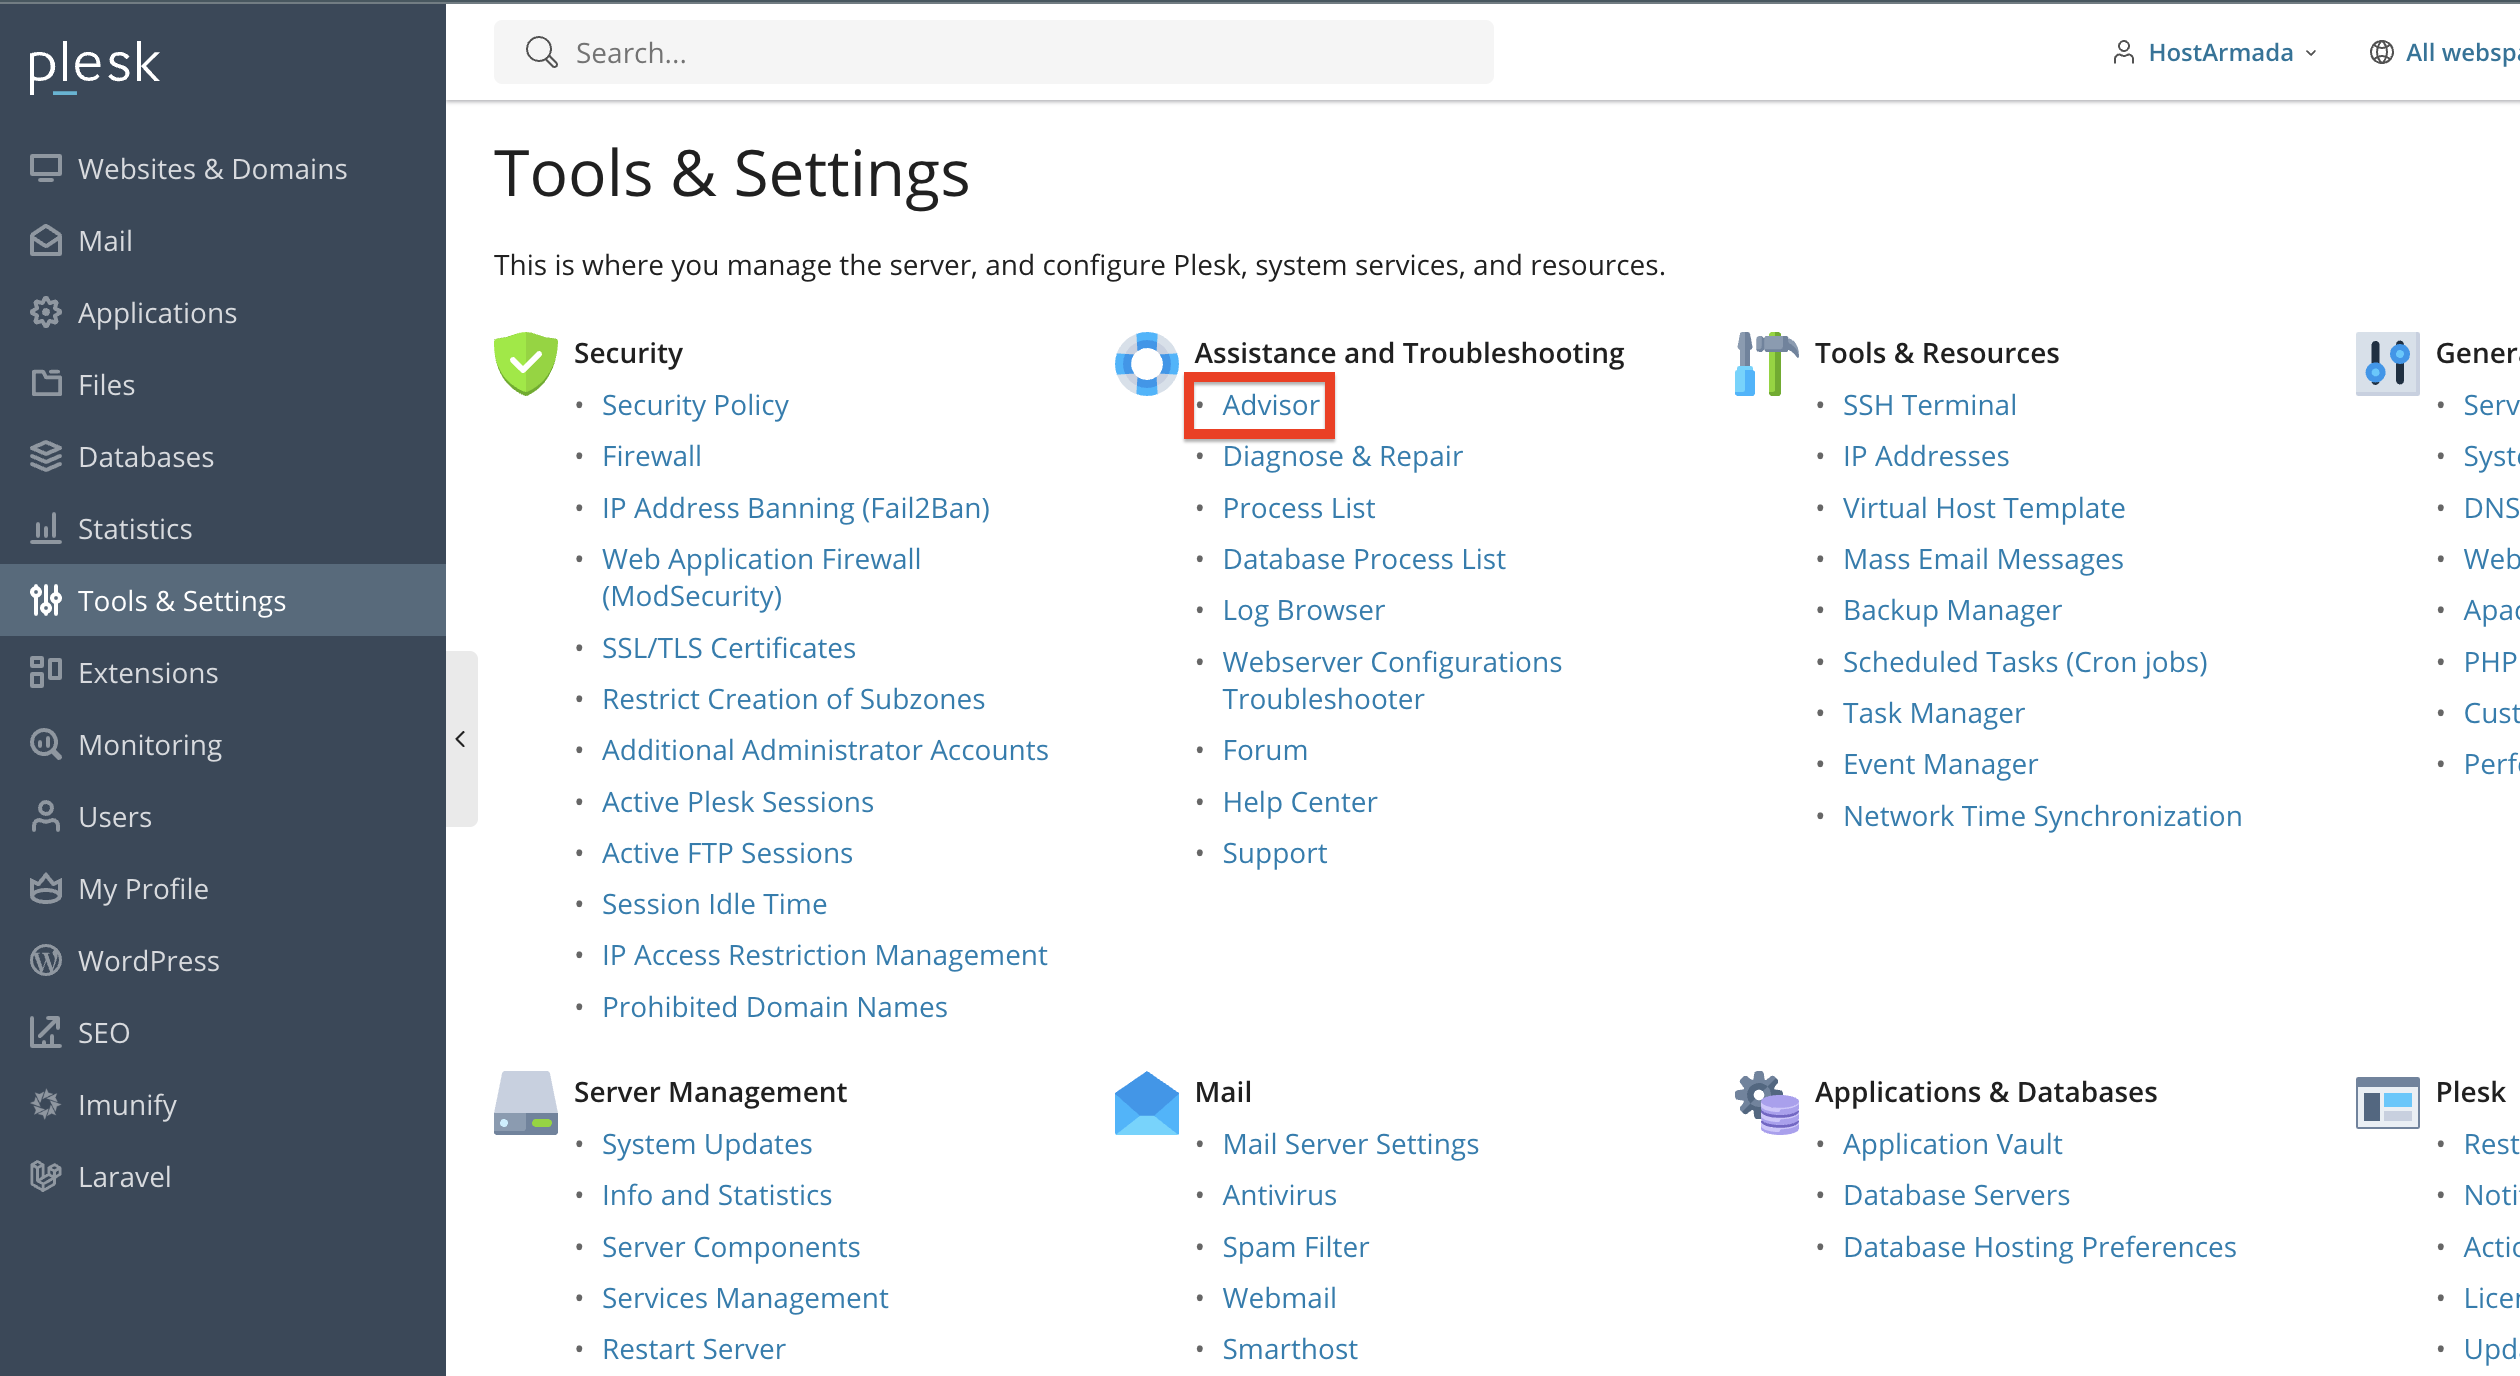Click the Laravel sidebar icon
The image size is (2520, 1376).
point(46,1176)
